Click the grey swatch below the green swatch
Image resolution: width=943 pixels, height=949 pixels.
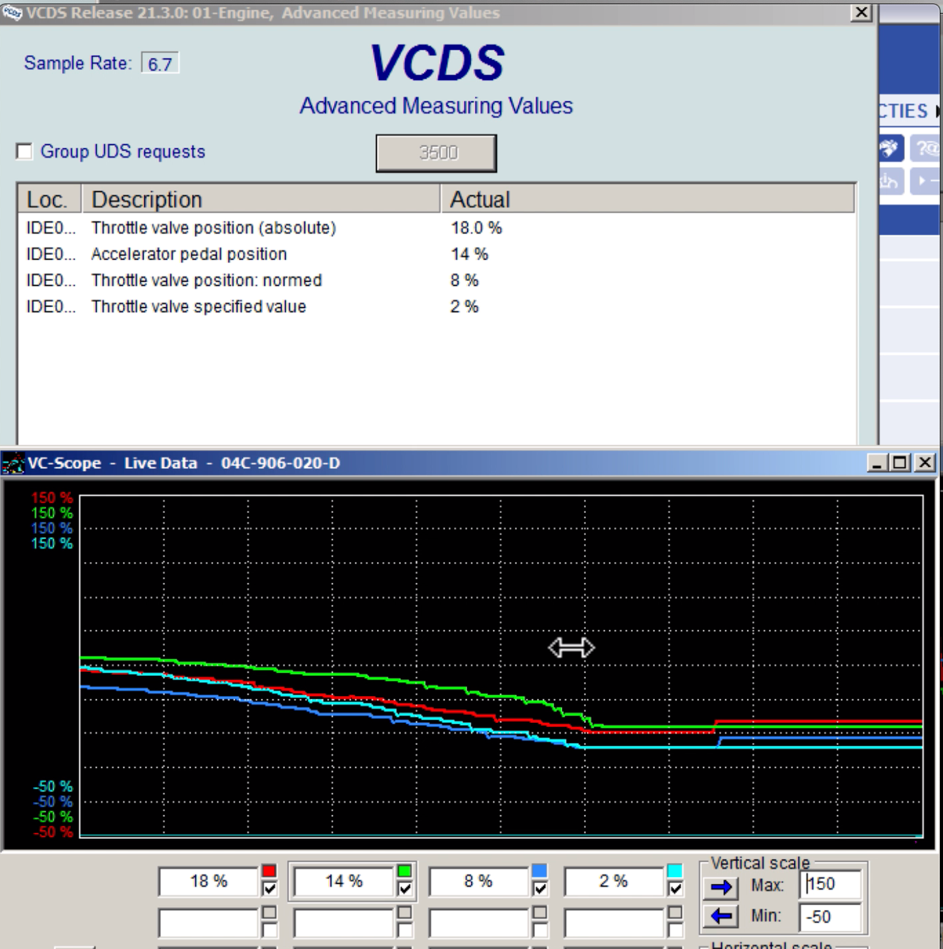coord(404,913)
